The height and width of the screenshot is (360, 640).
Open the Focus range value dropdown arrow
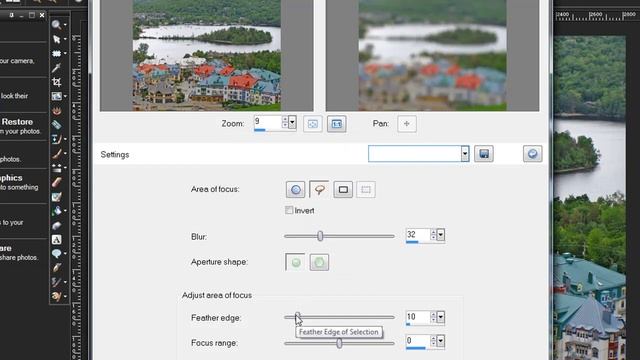tap(440, 341)
